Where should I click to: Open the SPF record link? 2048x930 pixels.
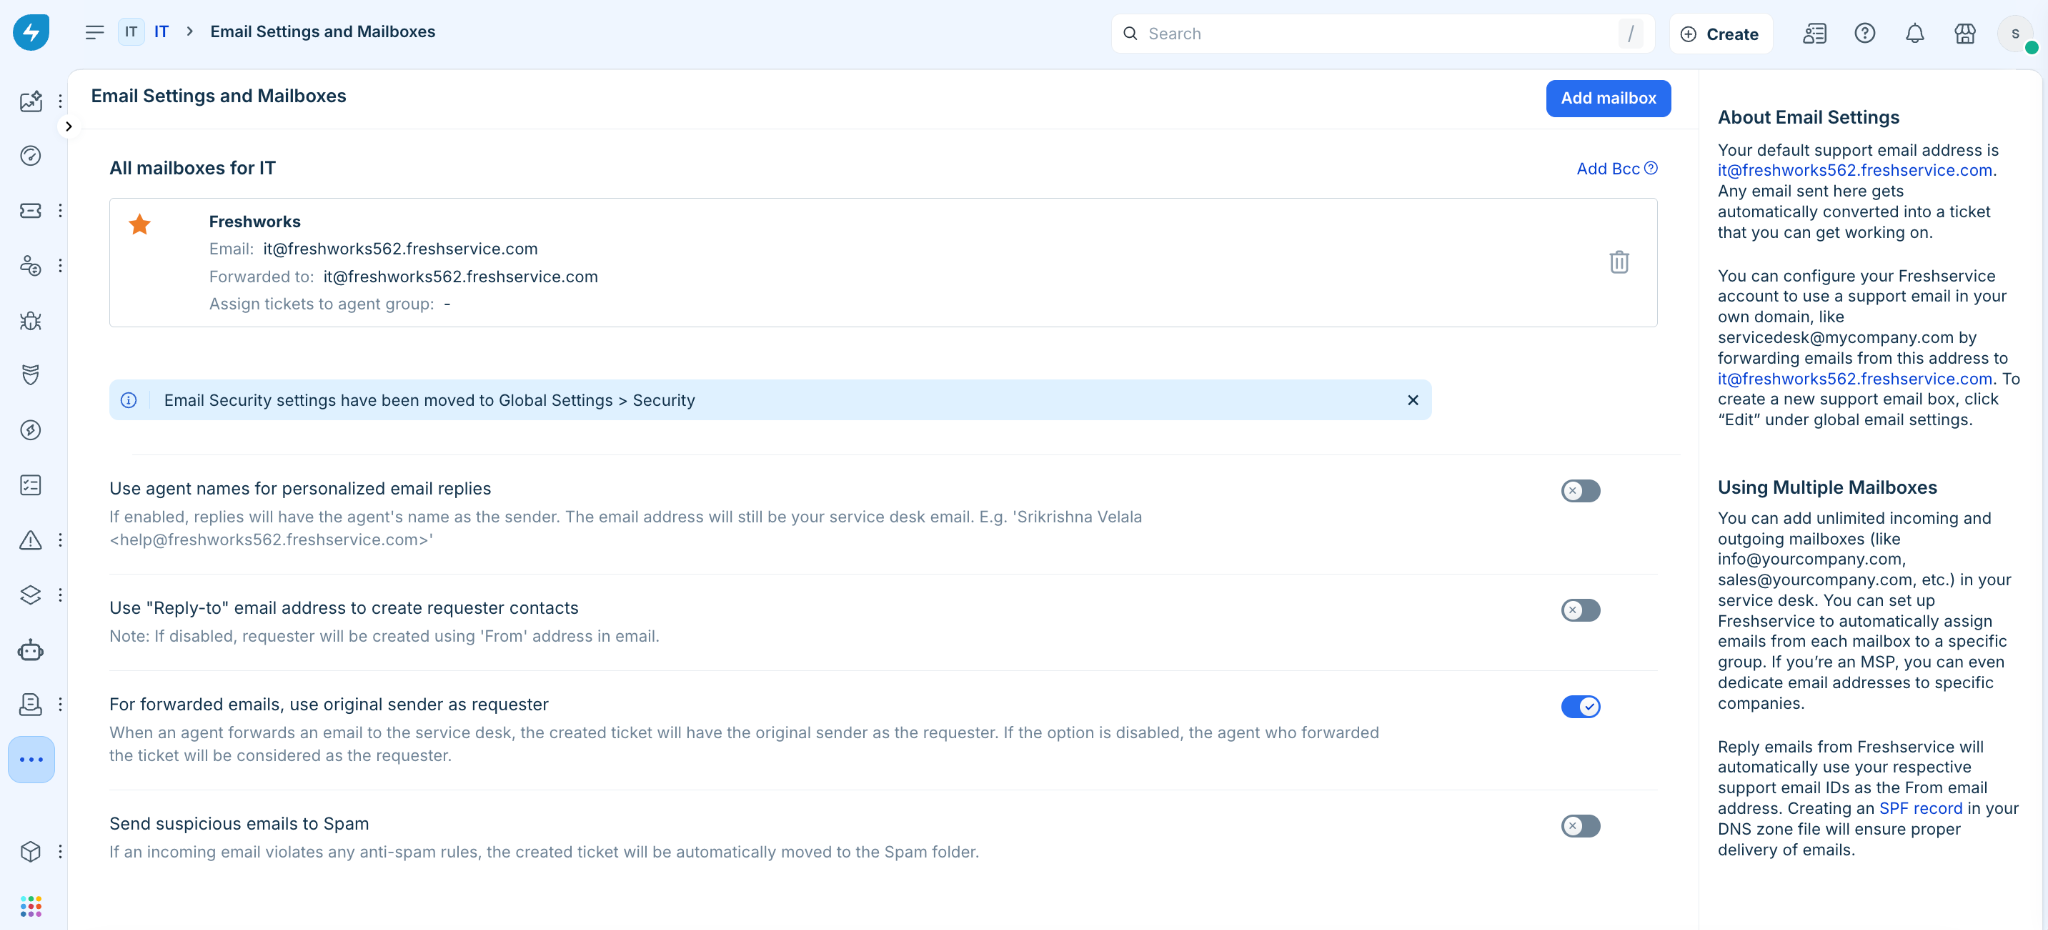[x=1921, y=808]
